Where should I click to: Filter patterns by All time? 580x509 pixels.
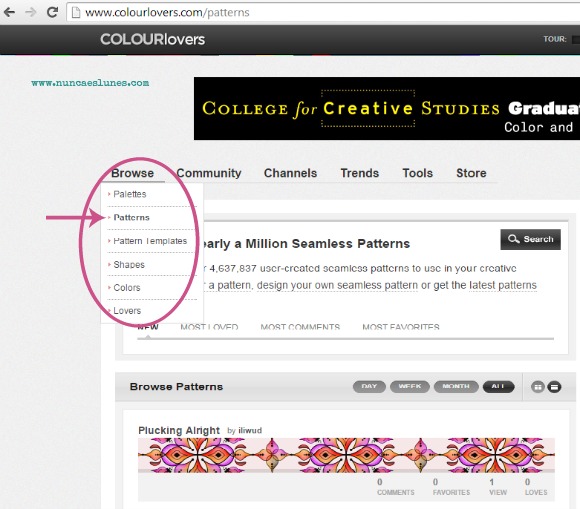point(498,387)
